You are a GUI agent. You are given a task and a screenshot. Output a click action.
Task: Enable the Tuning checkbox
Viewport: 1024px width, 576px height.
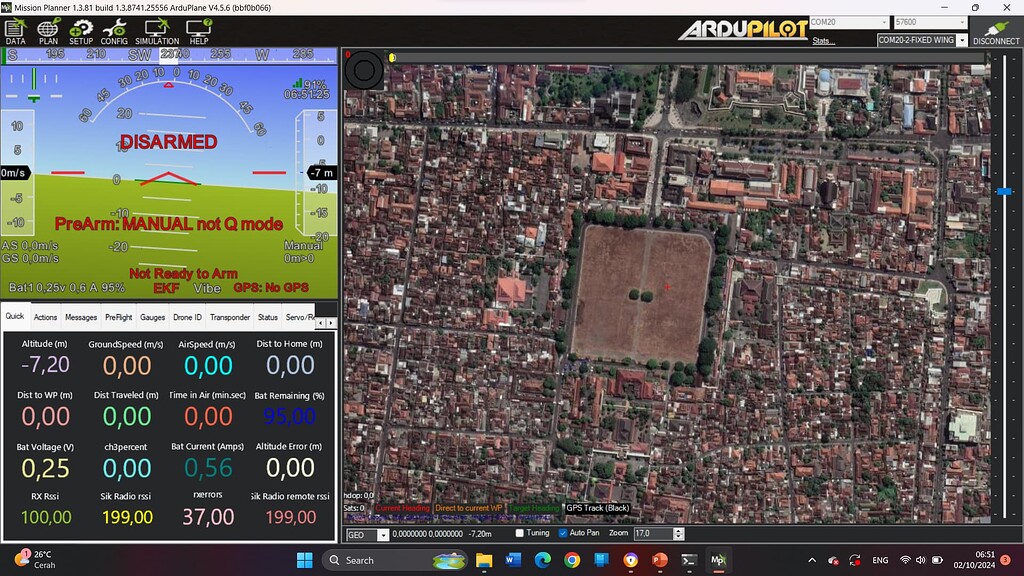(x=521, y=533)
